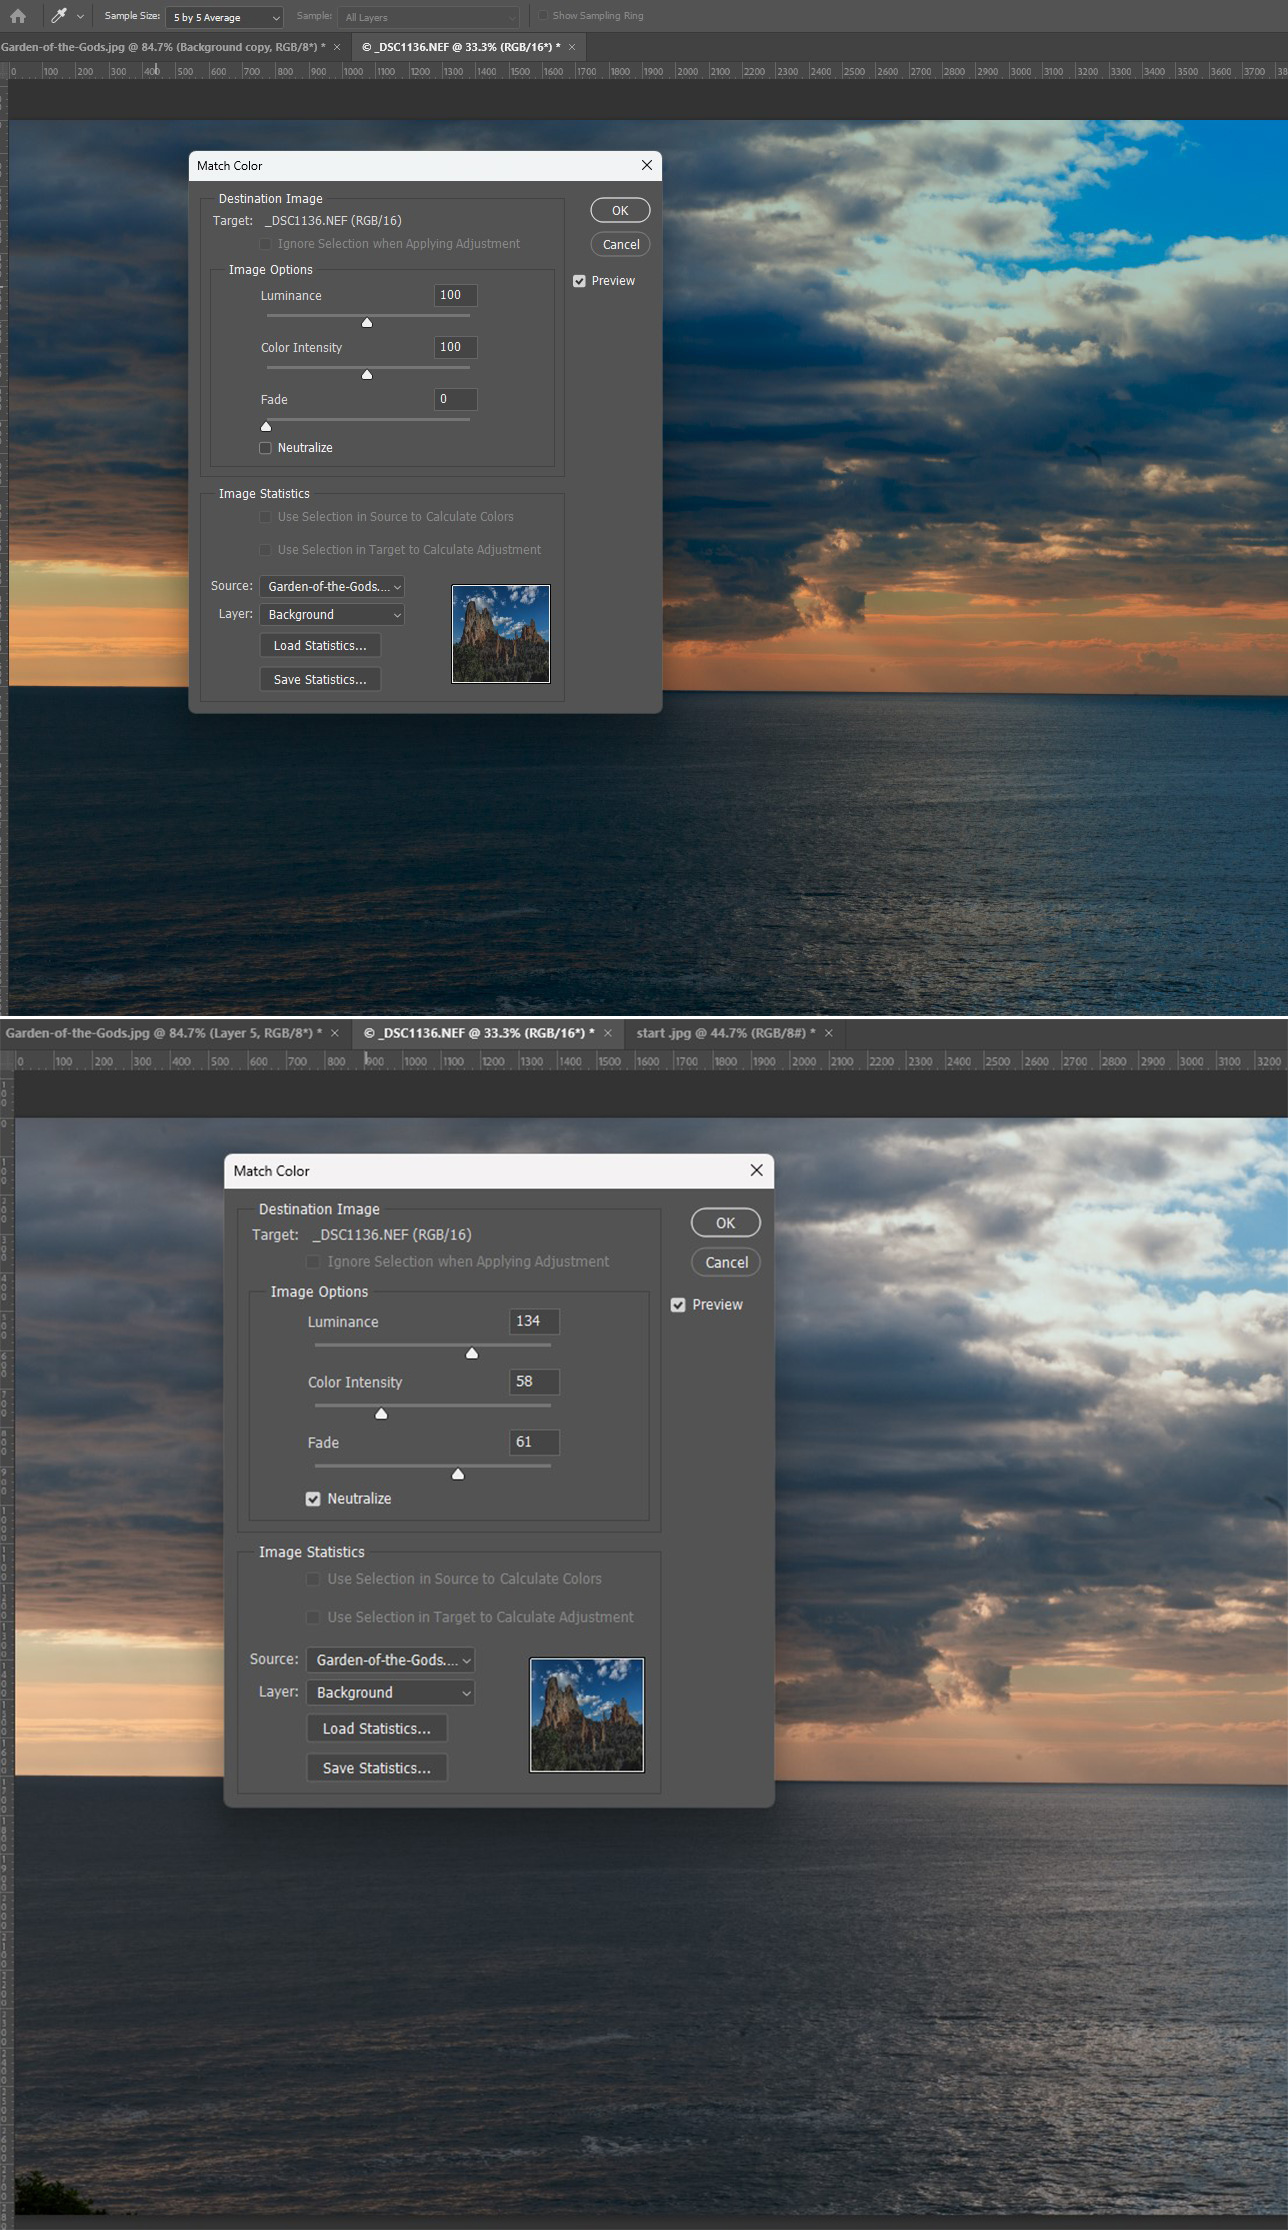
Task: Close the Match Color dialog showing Luminance 134
Action: [756, 1170]
